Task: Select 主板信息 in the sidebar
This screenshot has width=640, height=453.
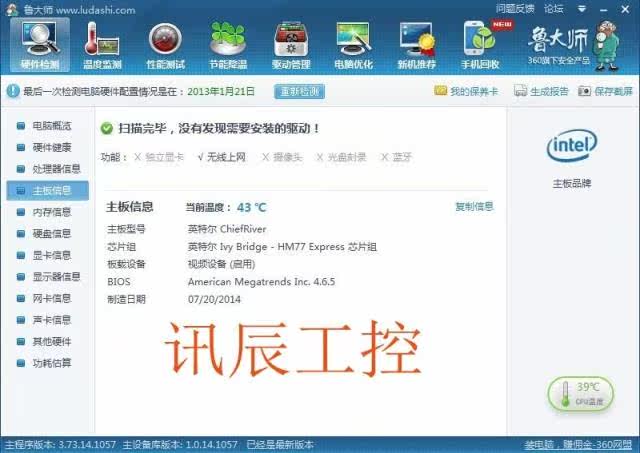Action: point(47,190)
